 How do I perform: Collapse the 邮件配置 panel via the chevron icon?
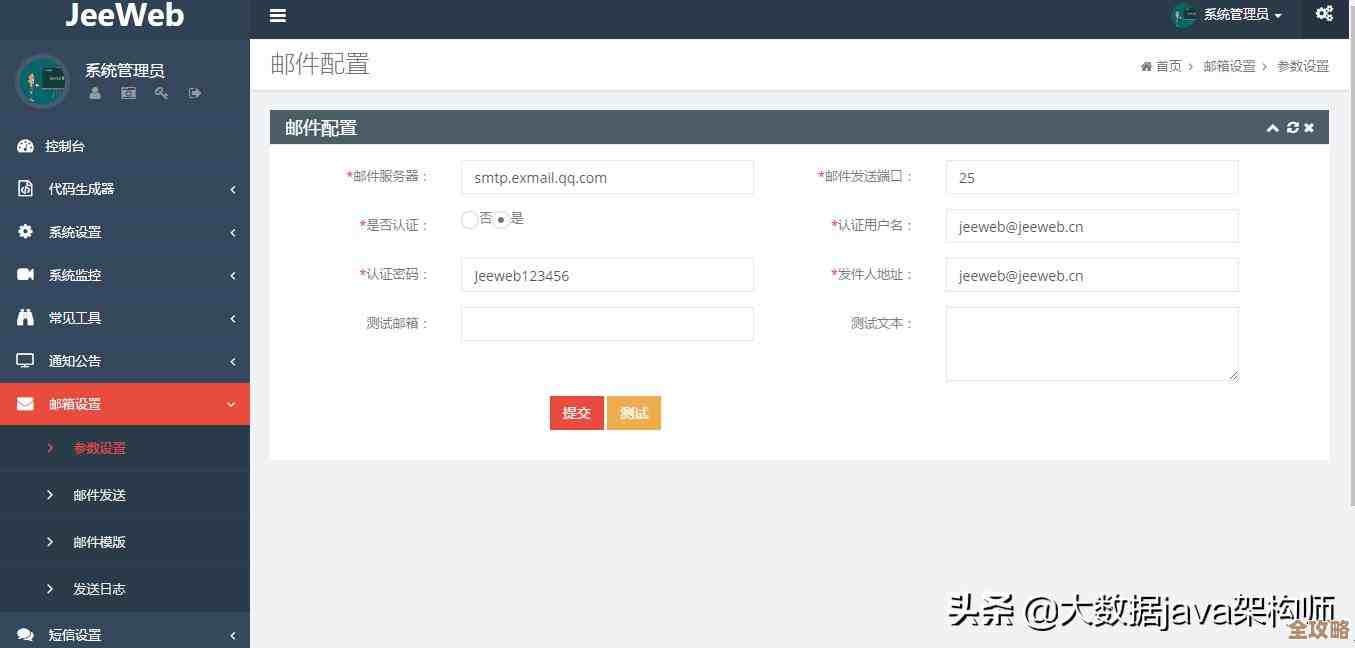point(1272,128)
